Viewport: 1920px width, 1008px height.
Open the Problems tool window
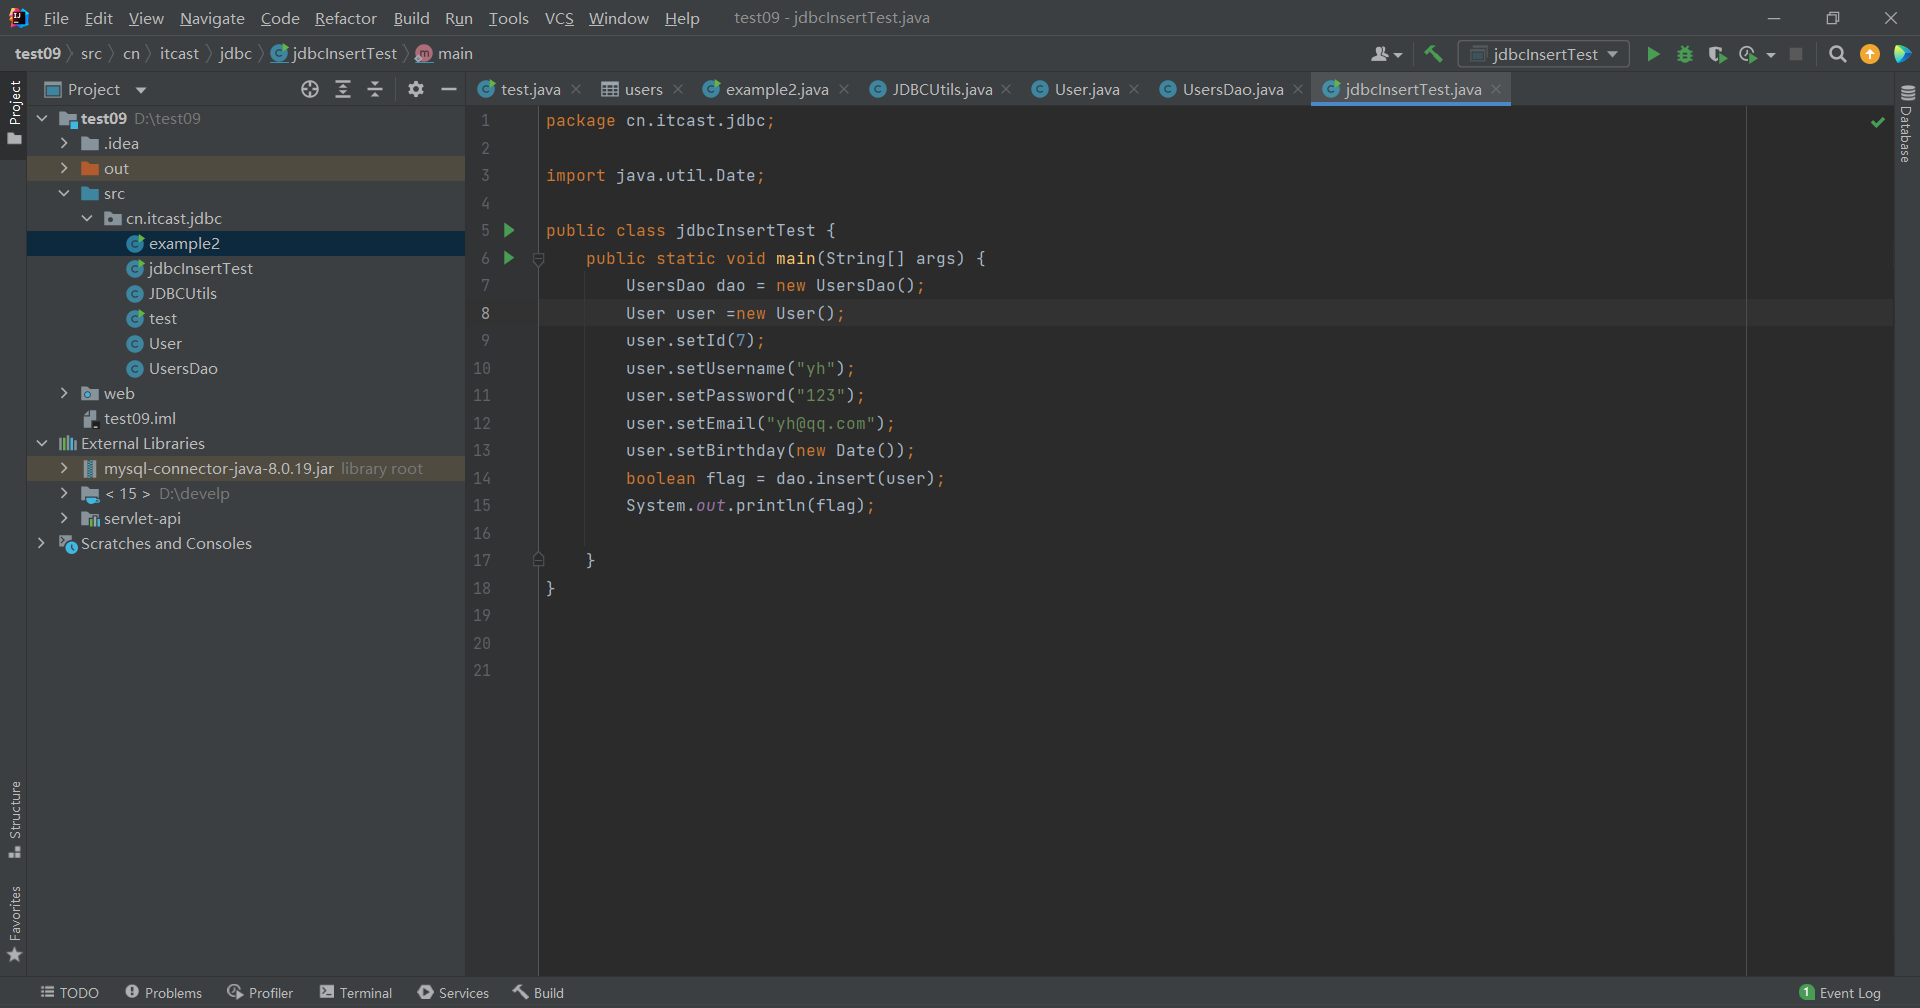[x=164, y=992]
